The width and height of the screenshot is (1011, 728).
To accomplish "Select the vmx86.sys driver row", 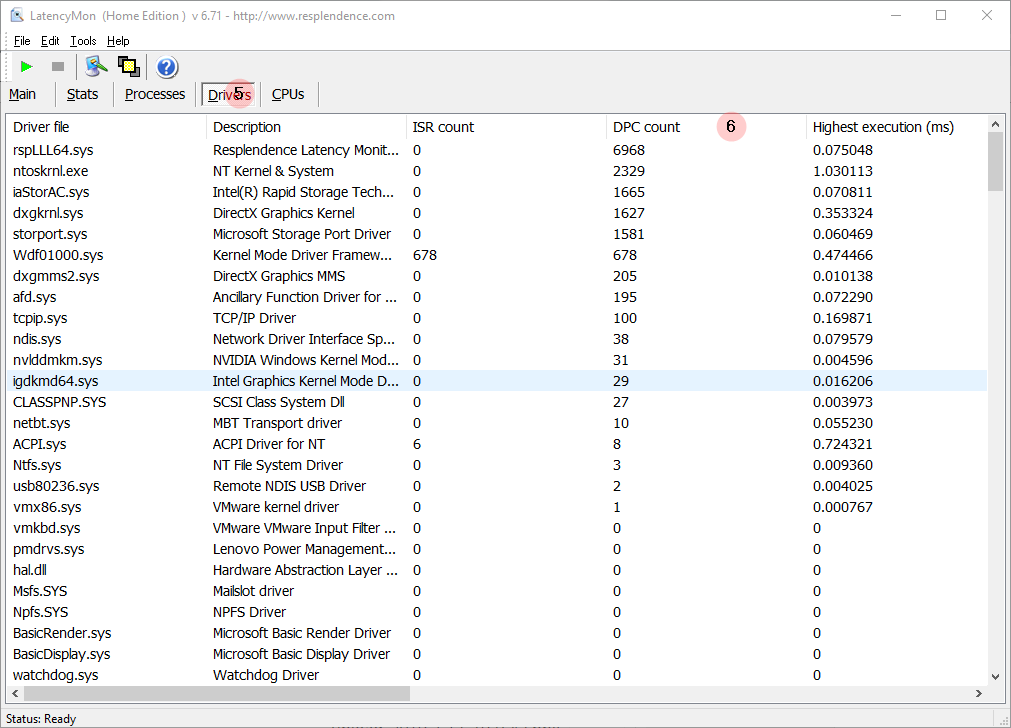I will [496, 507].
